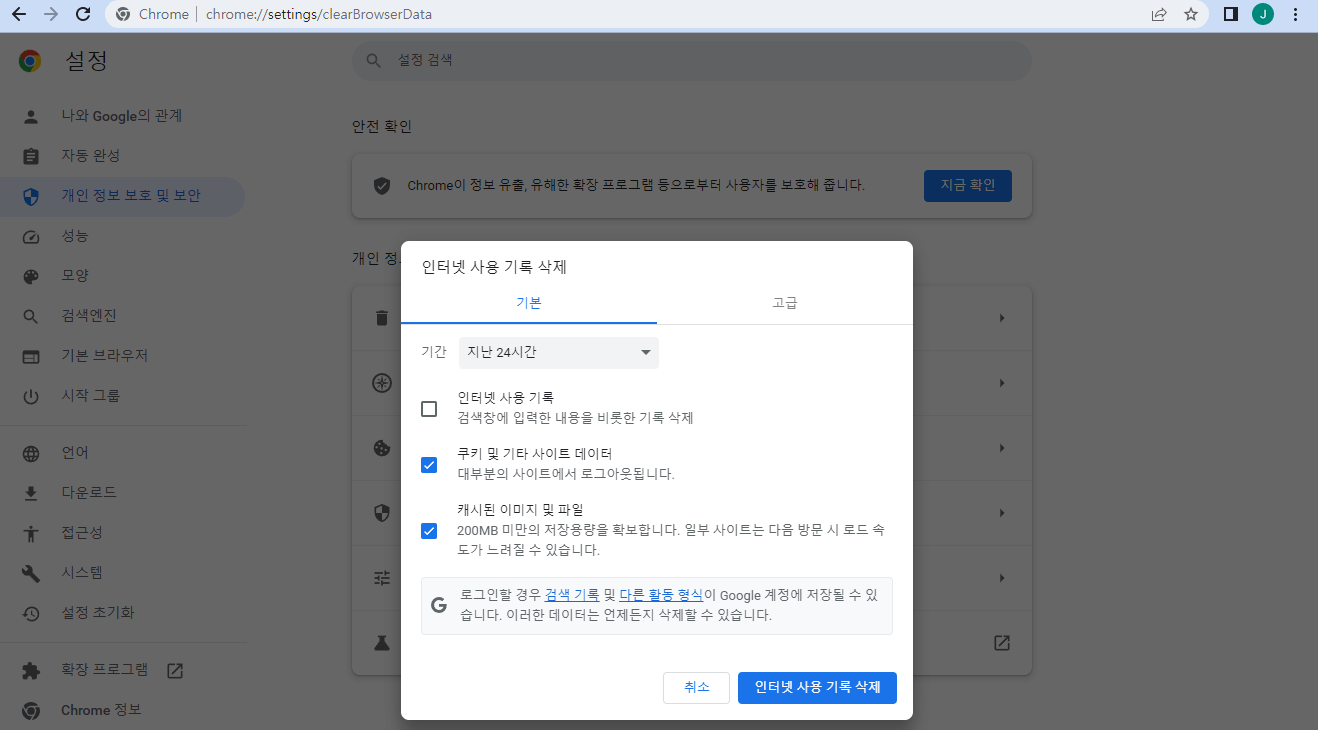Screen dimensions: 1318x730
Task: Switch to the 고급 tab
Action: coord(785,302)
